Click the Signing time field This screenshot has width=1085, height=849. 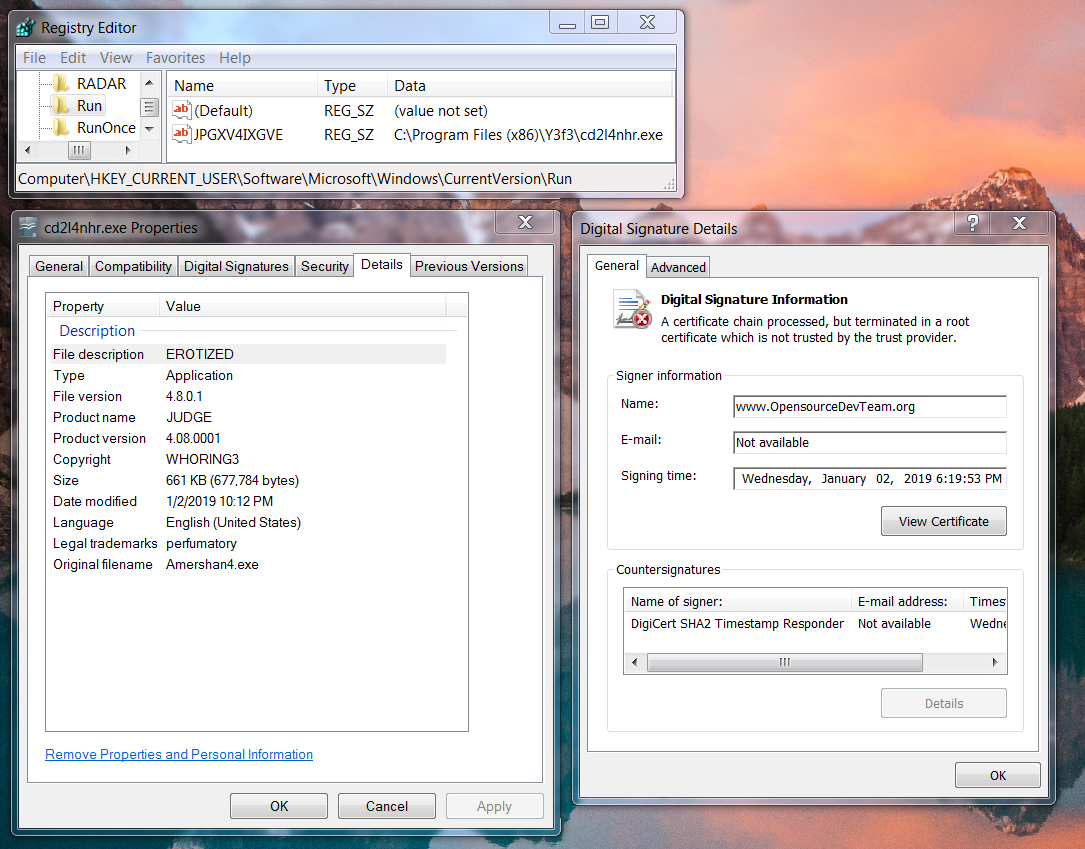coord(870,479)
